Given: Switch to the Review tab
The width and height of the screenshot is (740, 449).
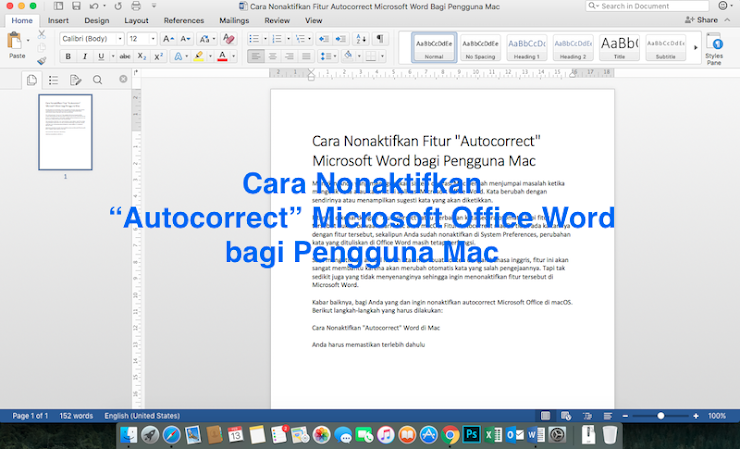Looking at the screenshot, I should click(277, 20).
